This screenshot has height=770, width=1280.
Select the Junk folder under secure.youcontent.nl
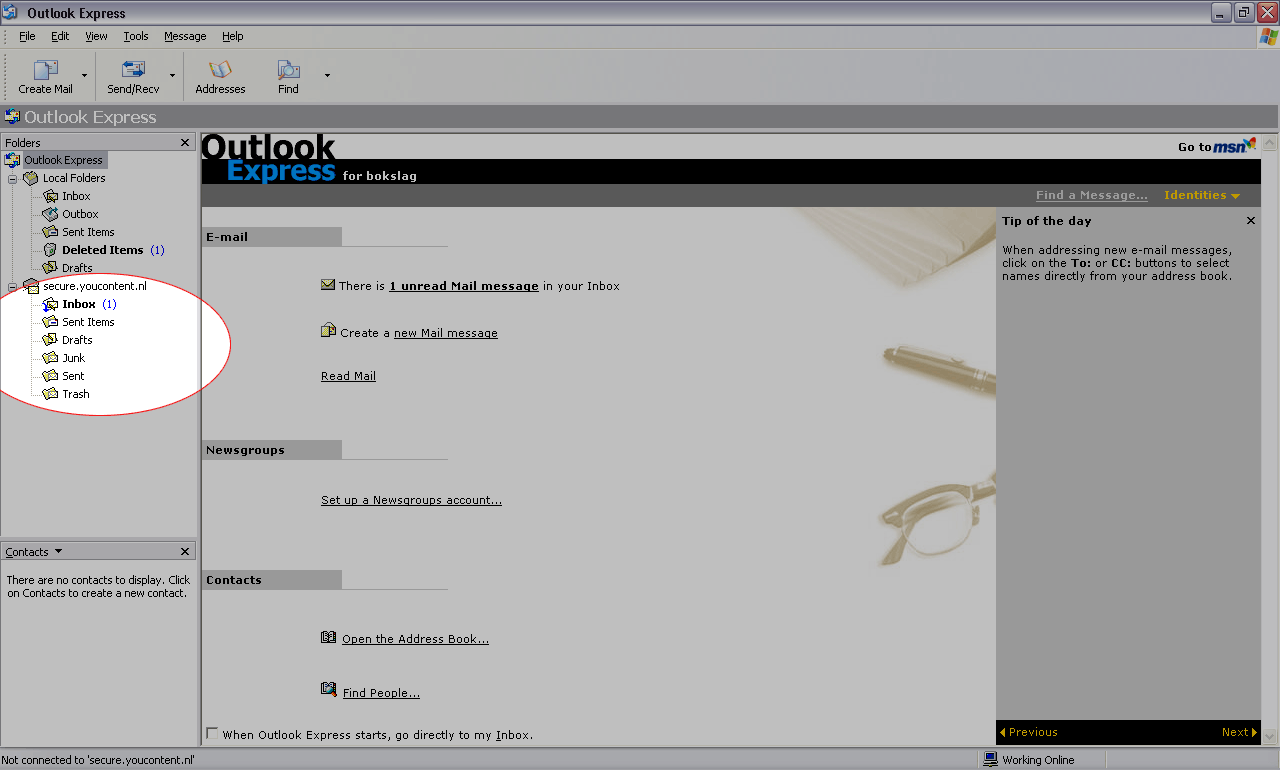73,358
